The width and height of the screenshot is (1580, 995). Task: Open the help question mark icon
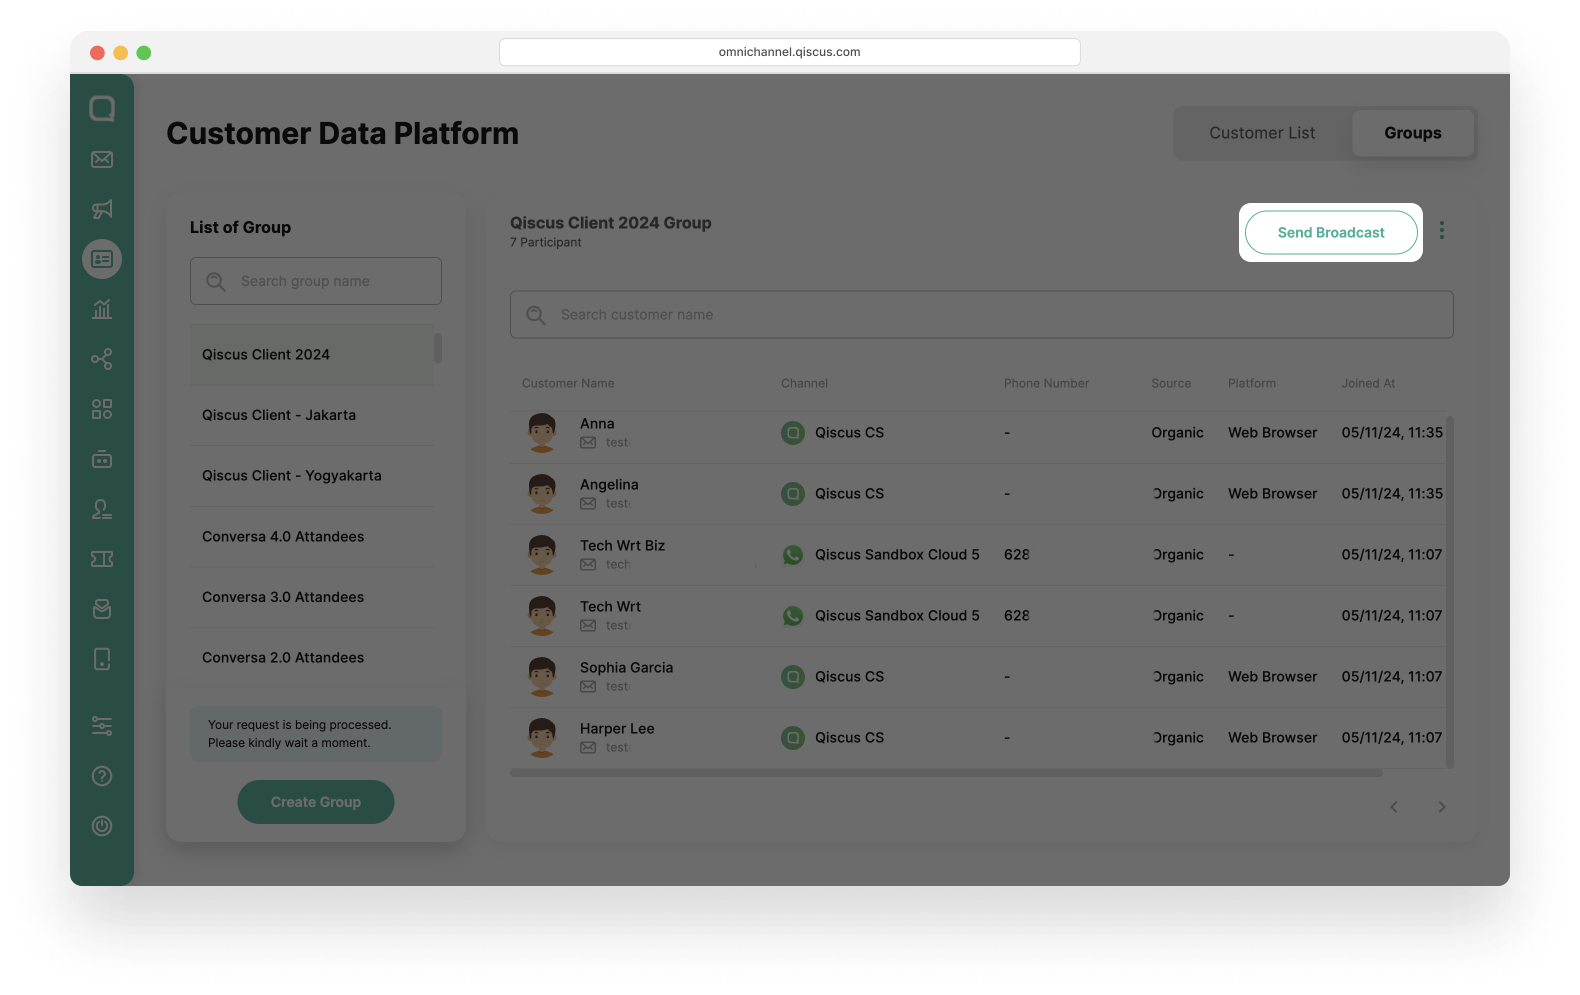102,776
